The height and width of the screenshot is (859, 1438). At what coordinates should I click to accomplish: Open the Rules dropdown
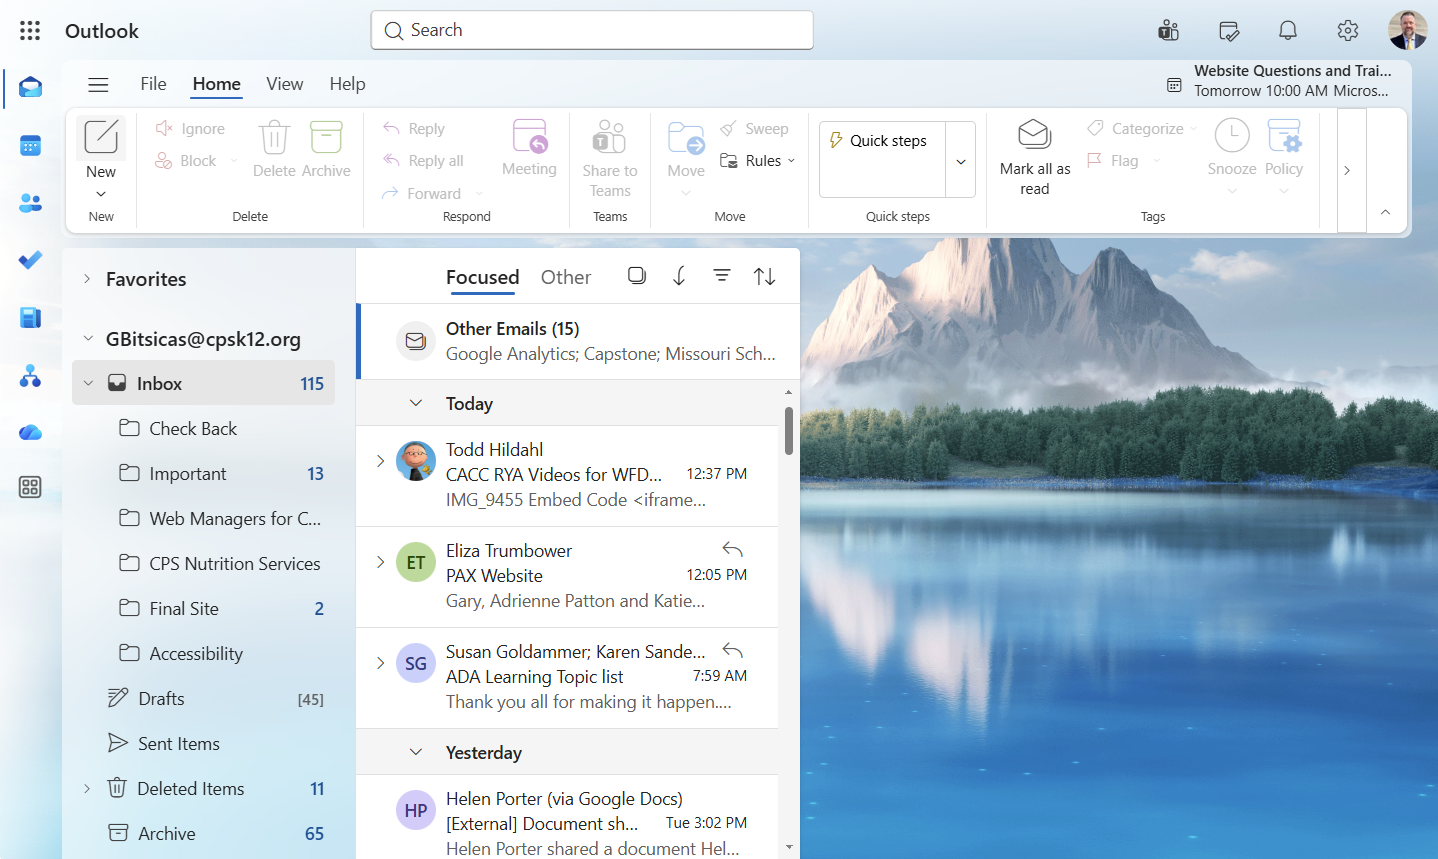758,161
